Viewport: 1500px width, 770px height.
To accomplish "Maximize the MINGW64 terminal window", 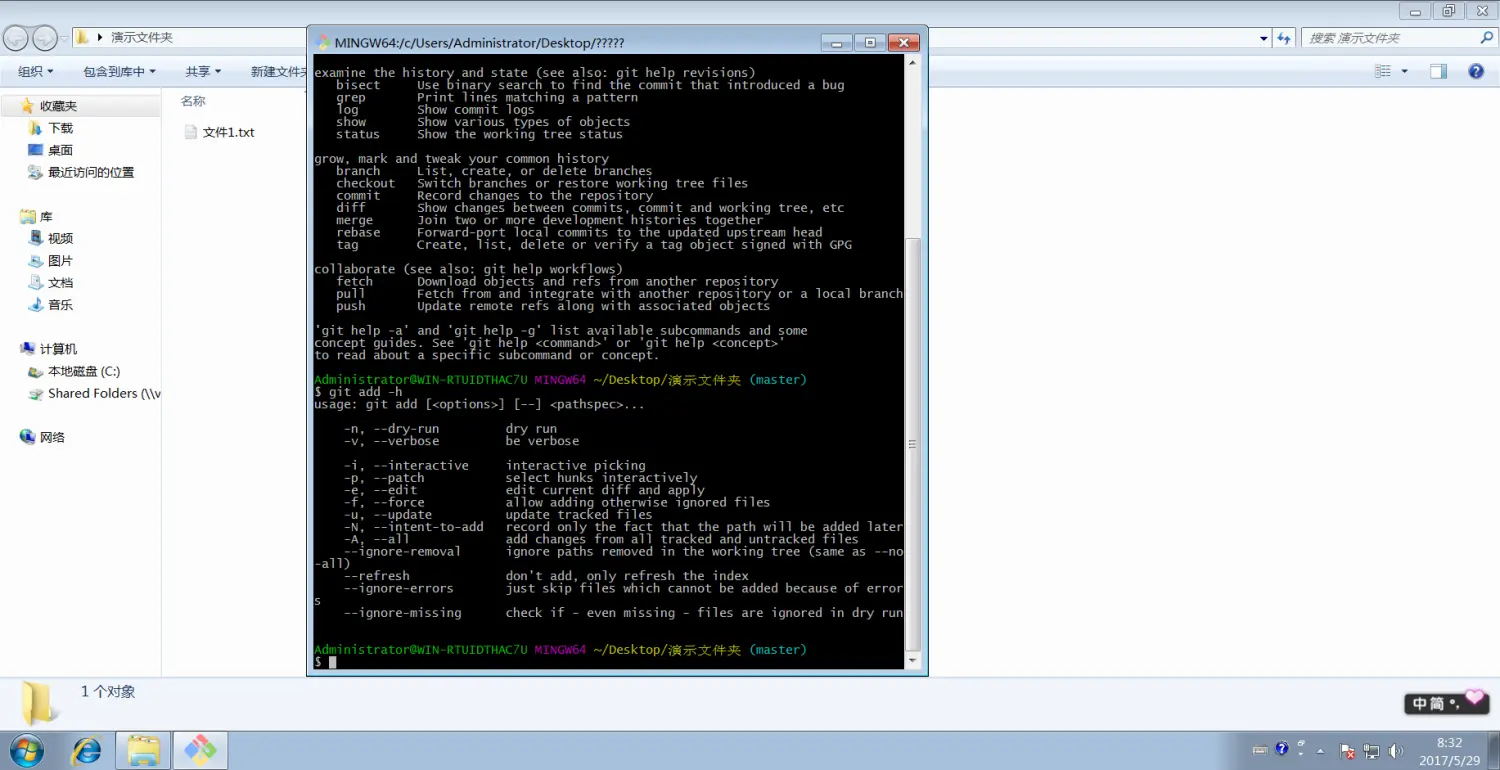I will point(869,42).
